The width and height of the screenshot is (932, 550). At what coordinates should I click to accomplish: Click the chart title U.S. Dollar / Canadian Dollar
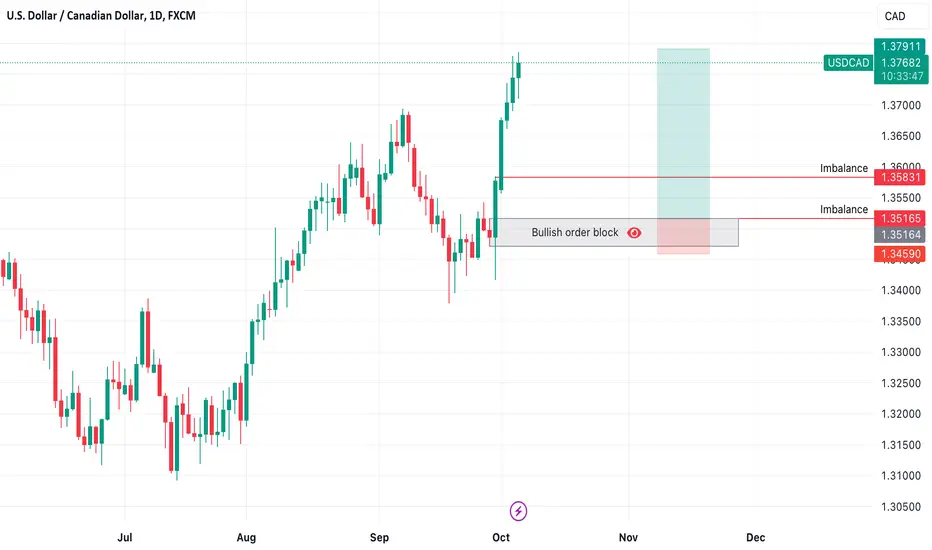tap(75, 15)
